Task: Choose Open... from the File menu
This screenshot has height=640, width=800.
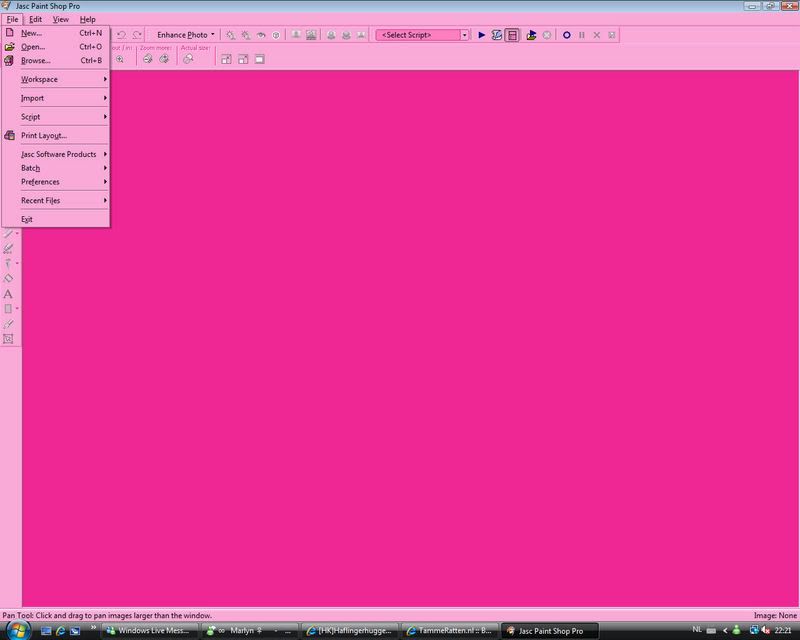Action: pos(56,46)
